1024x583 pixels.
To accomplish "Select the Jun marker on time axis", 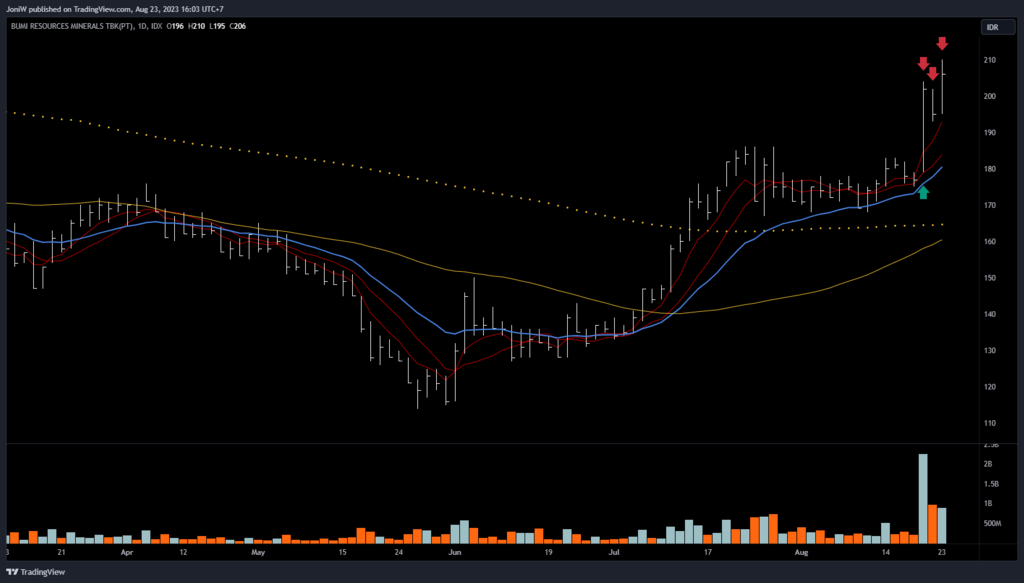I will coord(455,551).
